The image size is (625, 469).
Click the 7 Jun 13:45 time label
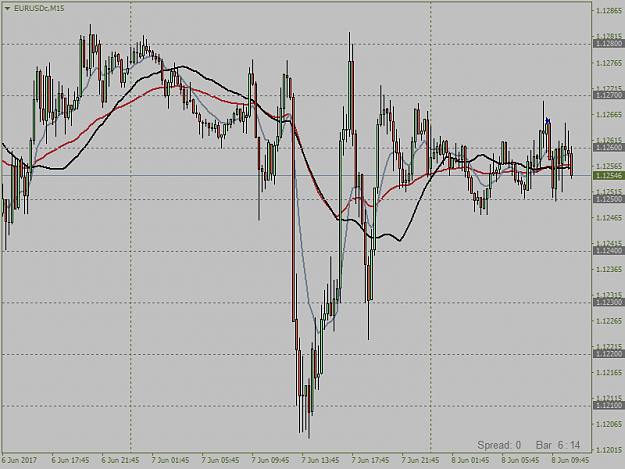click(320, 460)
